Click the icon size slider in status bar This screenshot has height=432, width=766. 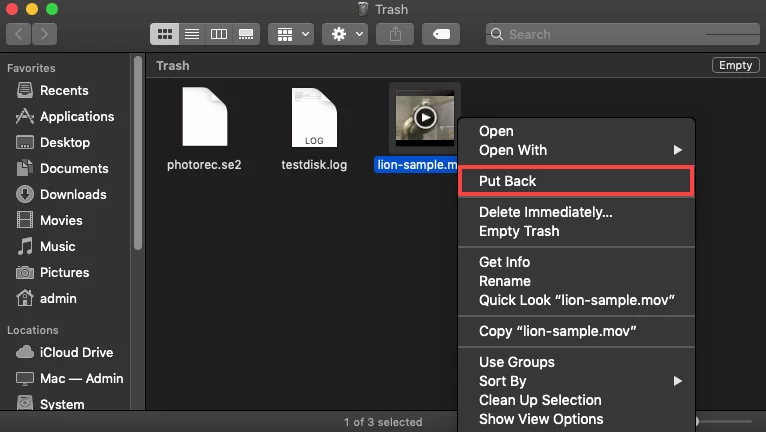click(724, 421)
